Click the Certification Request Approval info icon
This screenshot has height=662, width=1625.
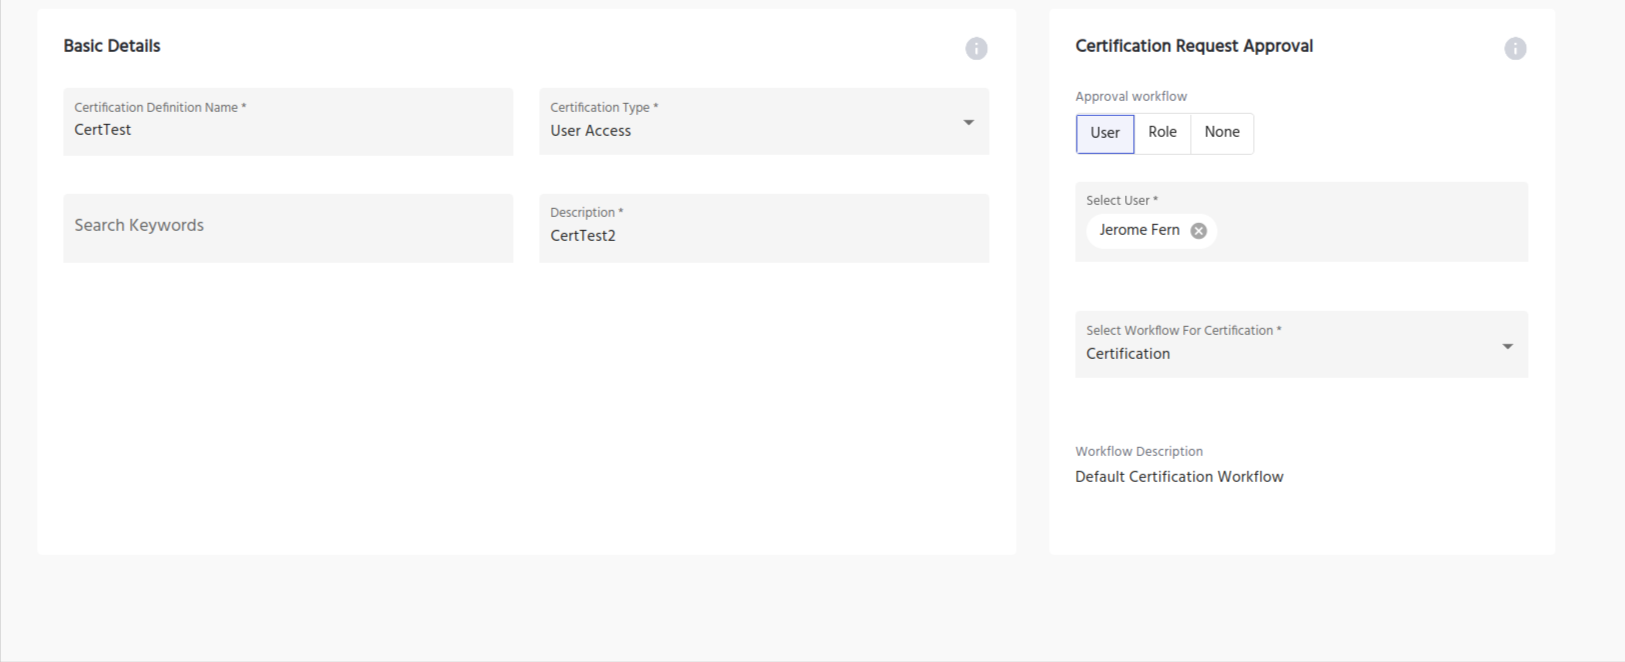pos(1515,48)
